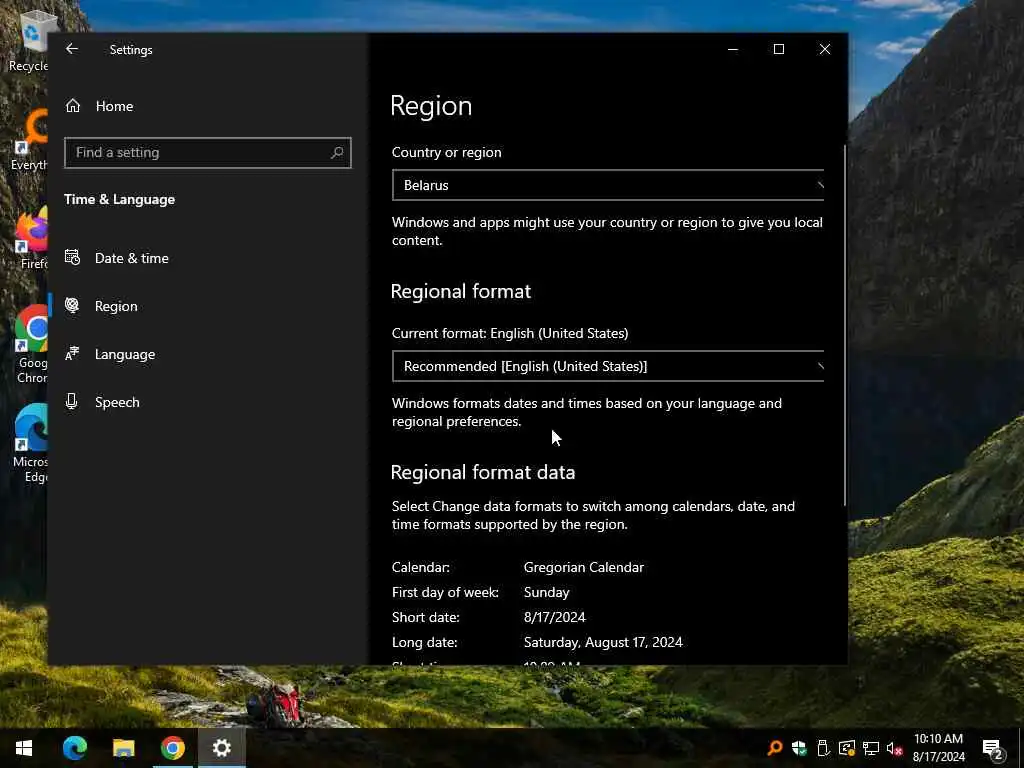Viewport: 1024px width, 768px height.
Task: Click the safely remove hardware tray icon
Action: click(x=823, y=748)
